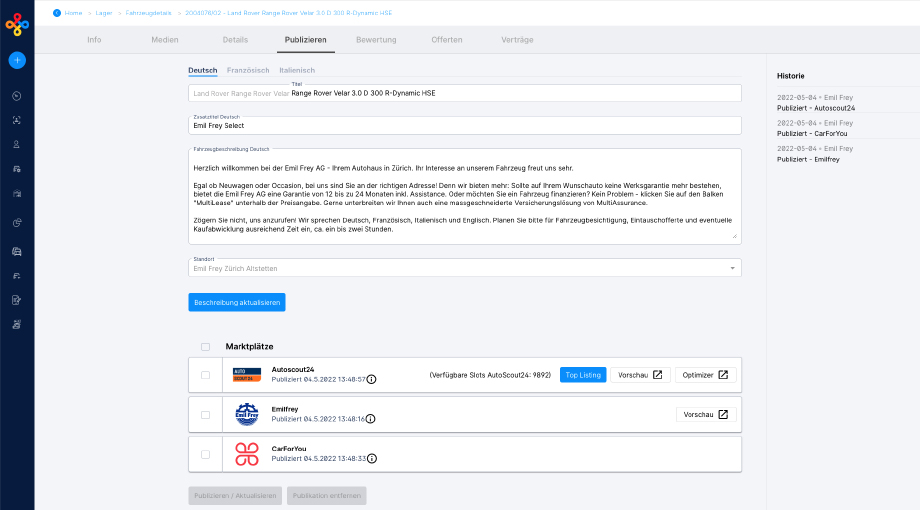This screenshot has height=510, width=920.
Task: Open the Verträge tab
Action: pos(517,40)
